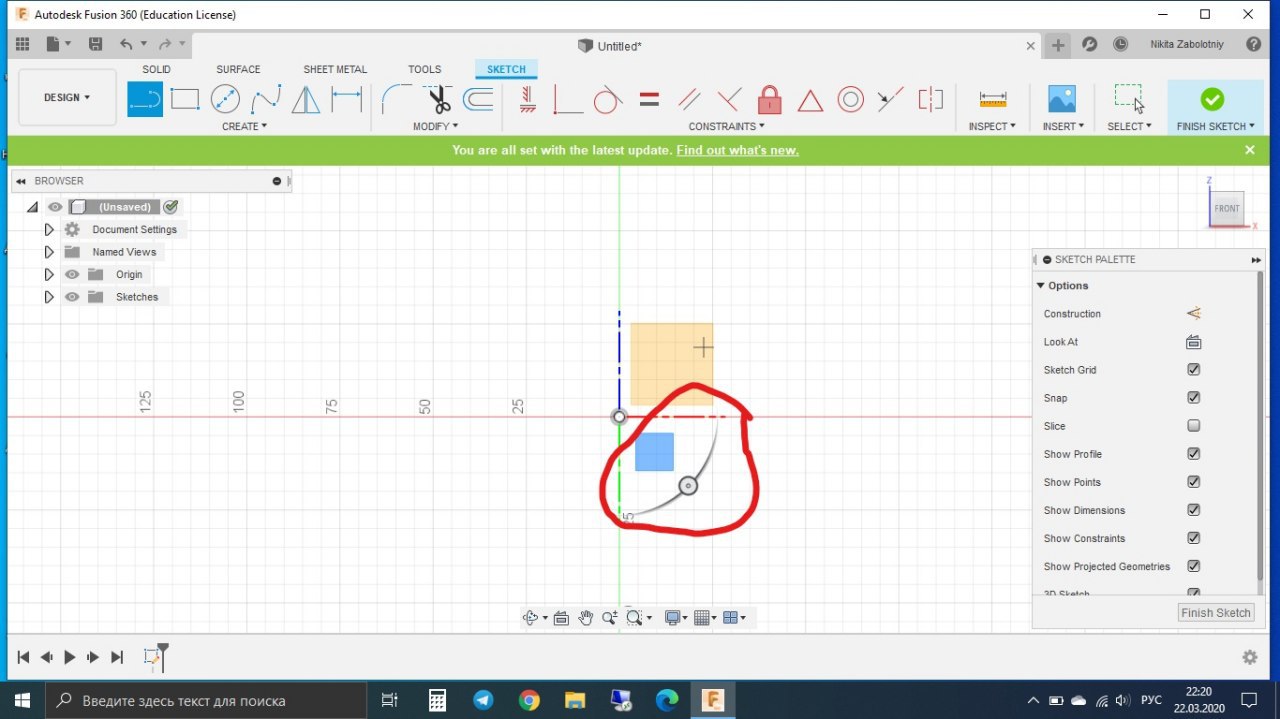Click the FRONT face of the ViewCube
The width and height of the screenshot is (1280, 719).
1227,209
